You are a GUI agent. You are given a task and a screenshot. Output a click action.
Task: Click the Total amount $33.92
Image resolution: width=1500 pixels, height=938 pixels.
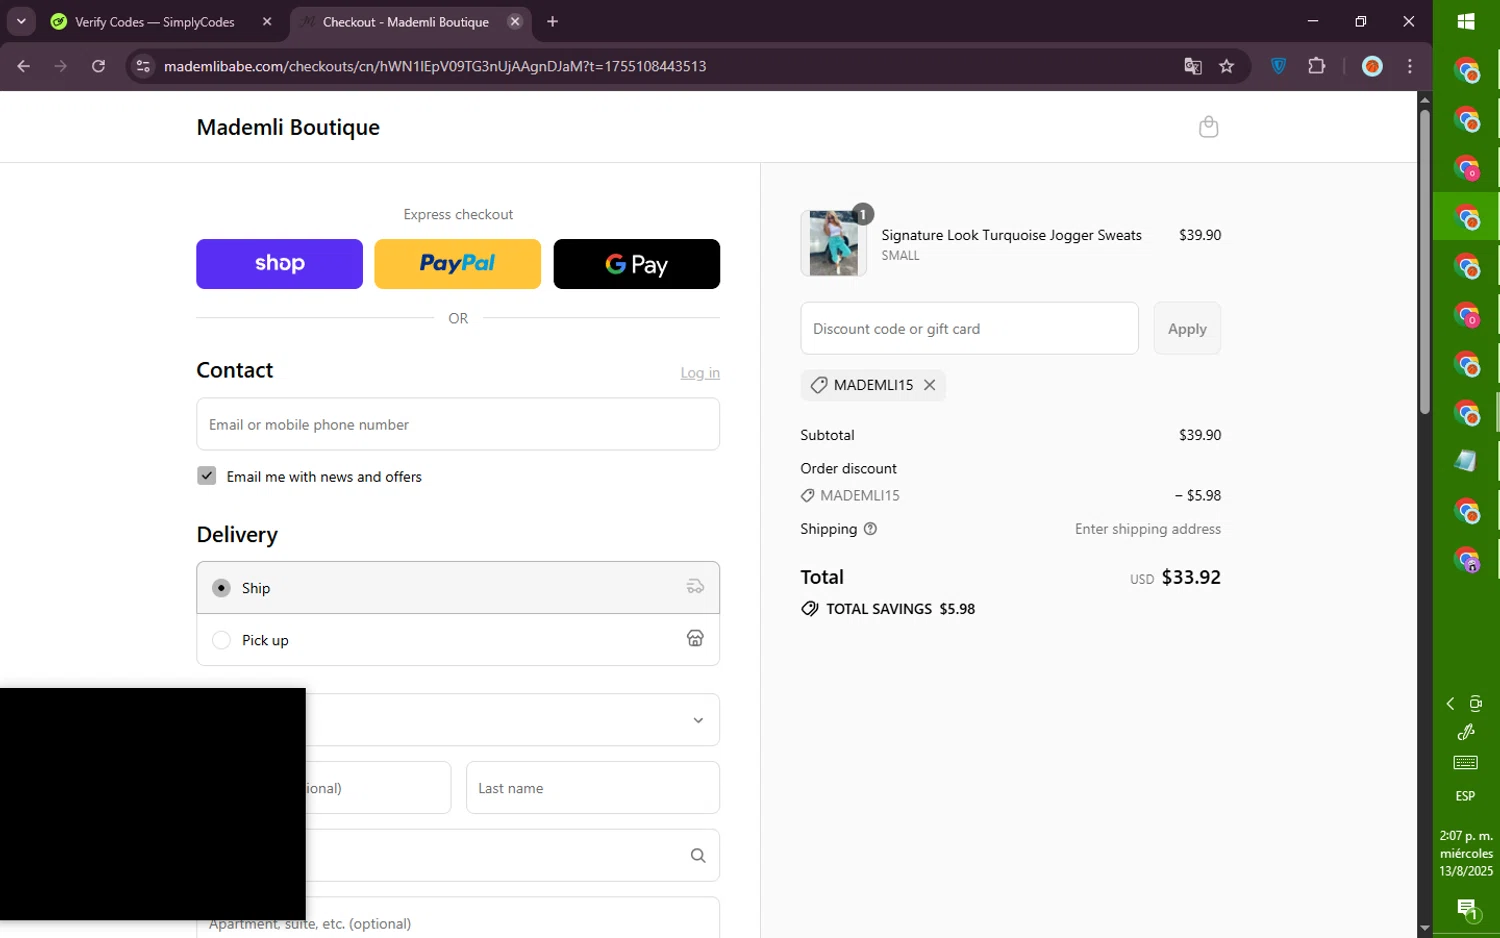pyautogui.click(x=1191, y=577)
